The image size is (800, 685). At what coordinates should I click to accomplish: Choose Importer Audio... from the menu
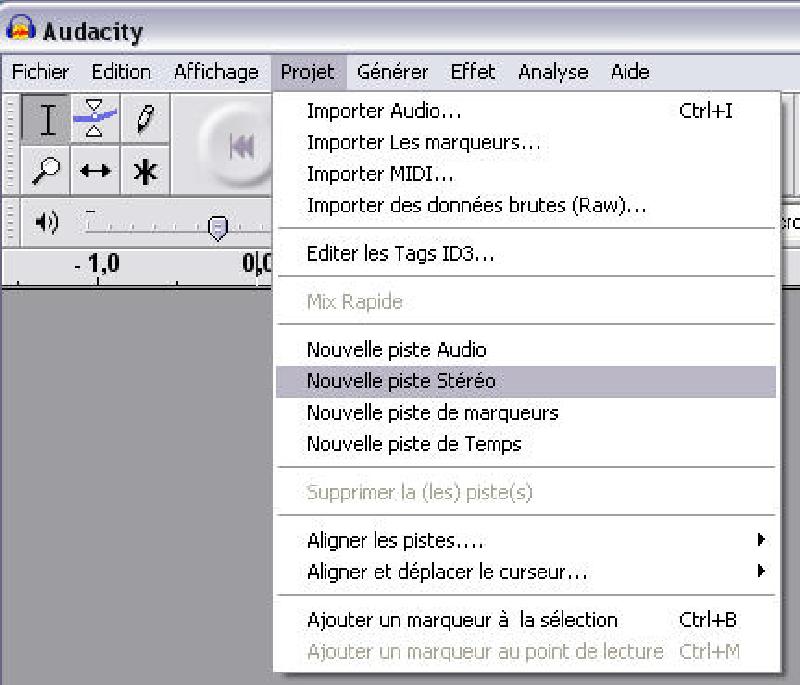(x=526, y=111)
